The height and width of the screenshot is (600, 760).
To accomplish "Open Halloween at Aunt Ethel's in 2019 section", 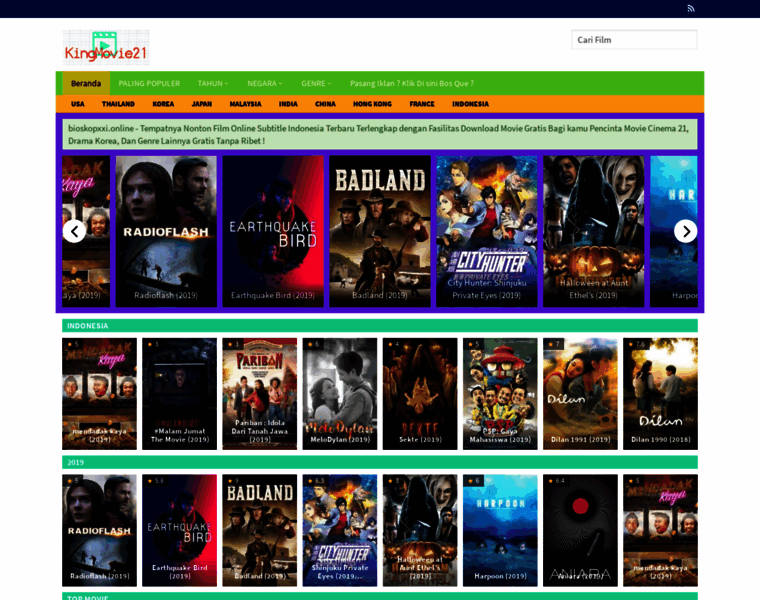I will point(420,530).
